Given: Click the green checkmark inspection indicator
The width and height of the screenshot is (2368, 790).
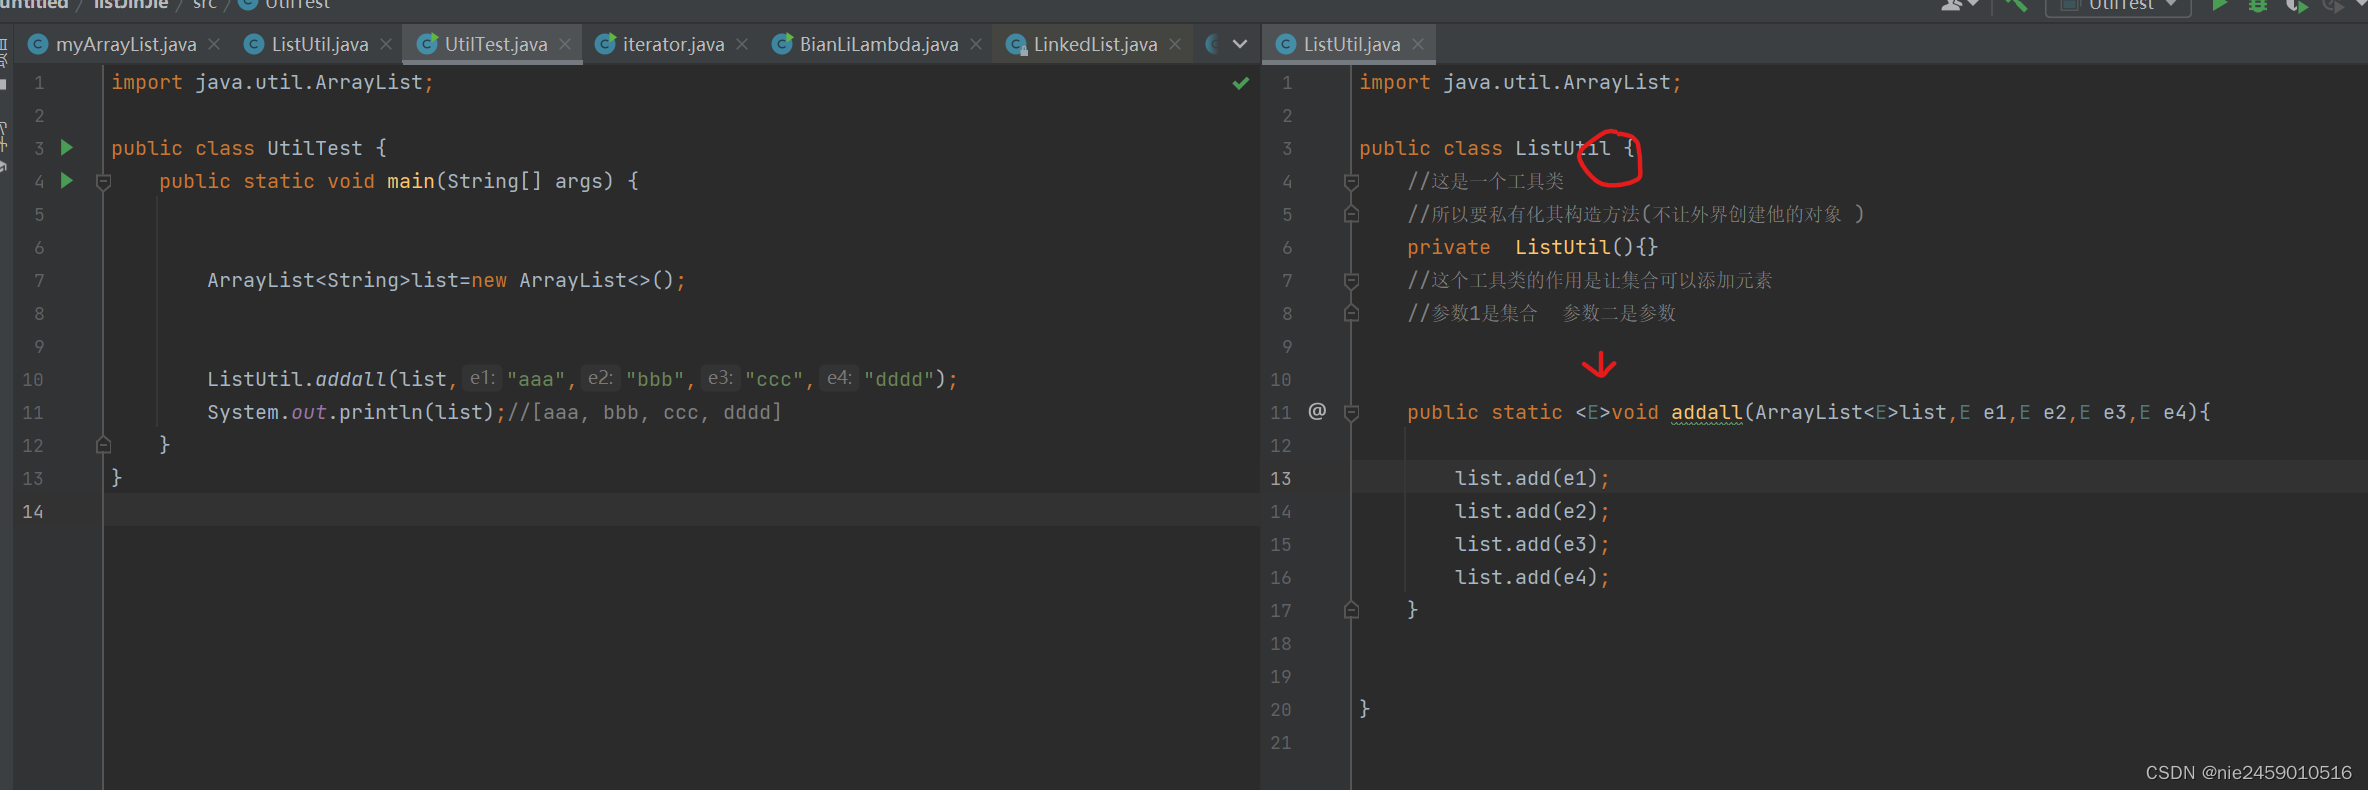Looking at the screenshot, I should pos(1241,83).
